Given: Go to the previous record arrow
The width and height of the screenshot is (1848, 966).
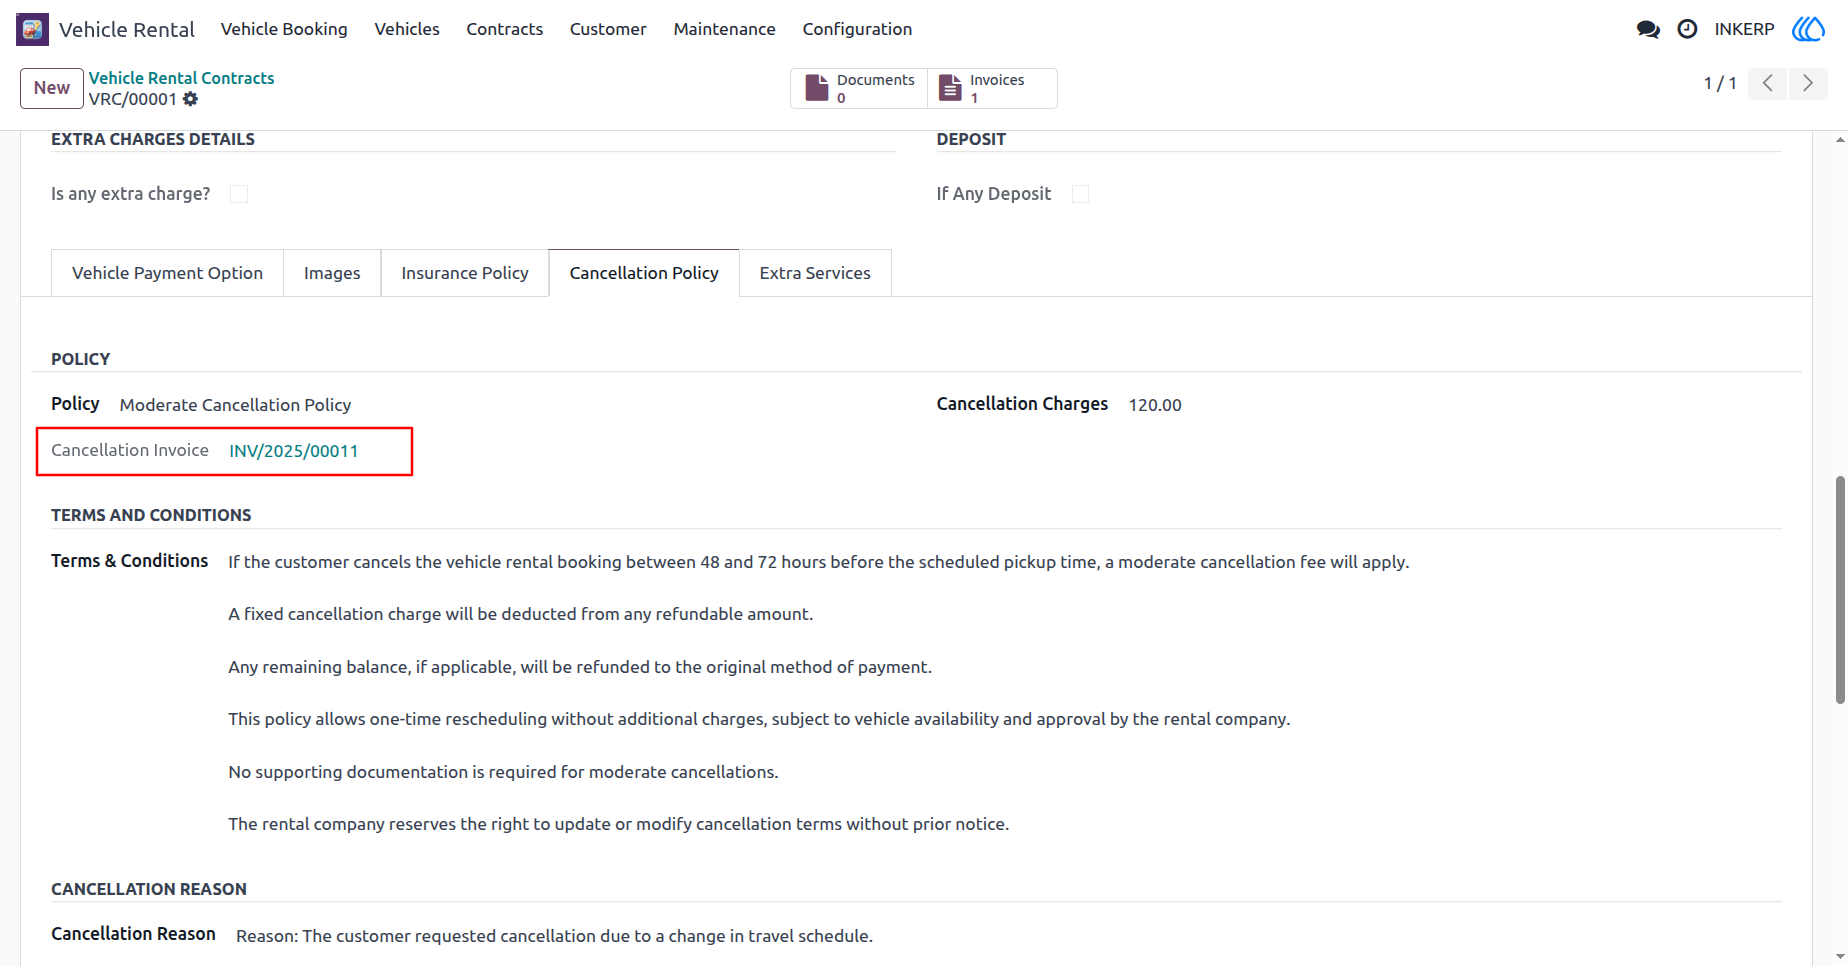Looking at the screenshot, I should click(1768, 83).
